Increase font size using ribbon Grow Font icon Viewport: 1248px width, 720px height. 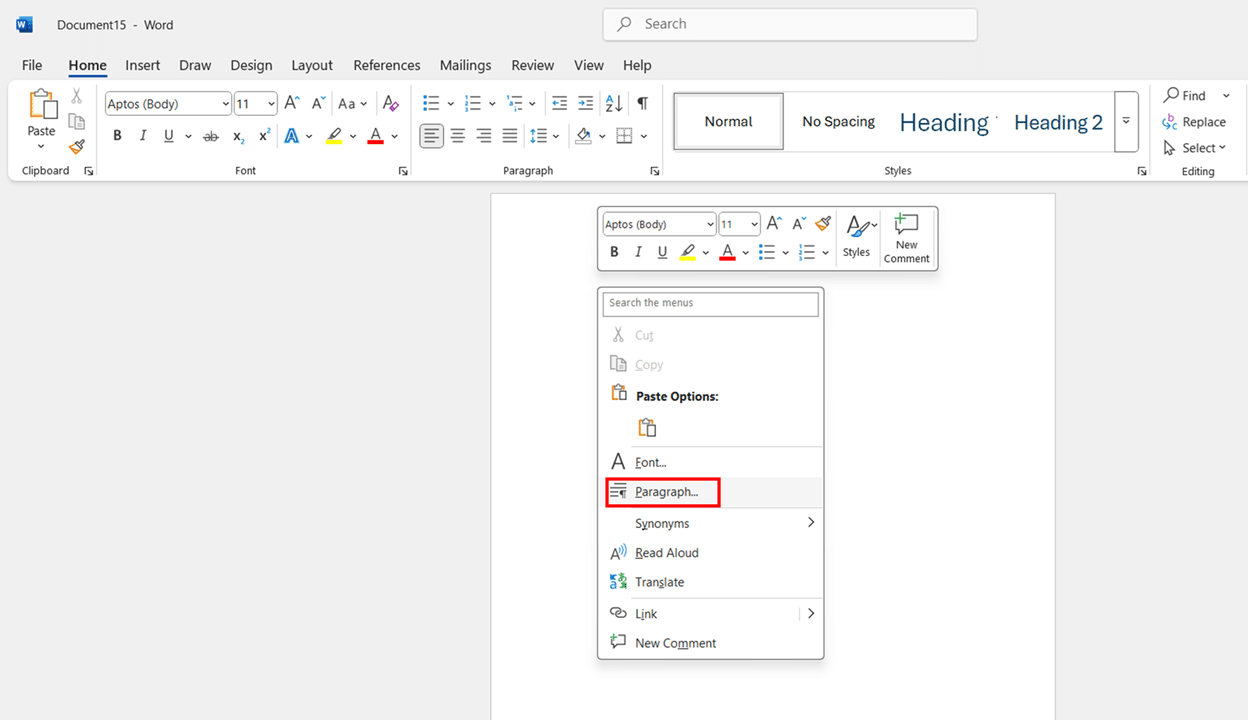pos(292,103)
